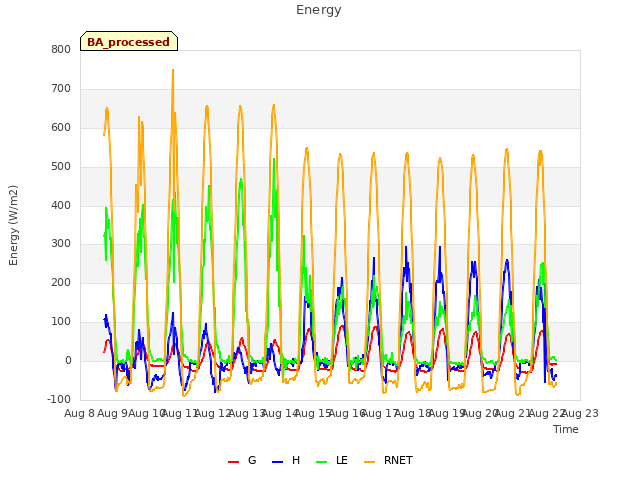Click the tallest RNET peak near 750
The image size is (640, 480).
(x=173, y=70)
